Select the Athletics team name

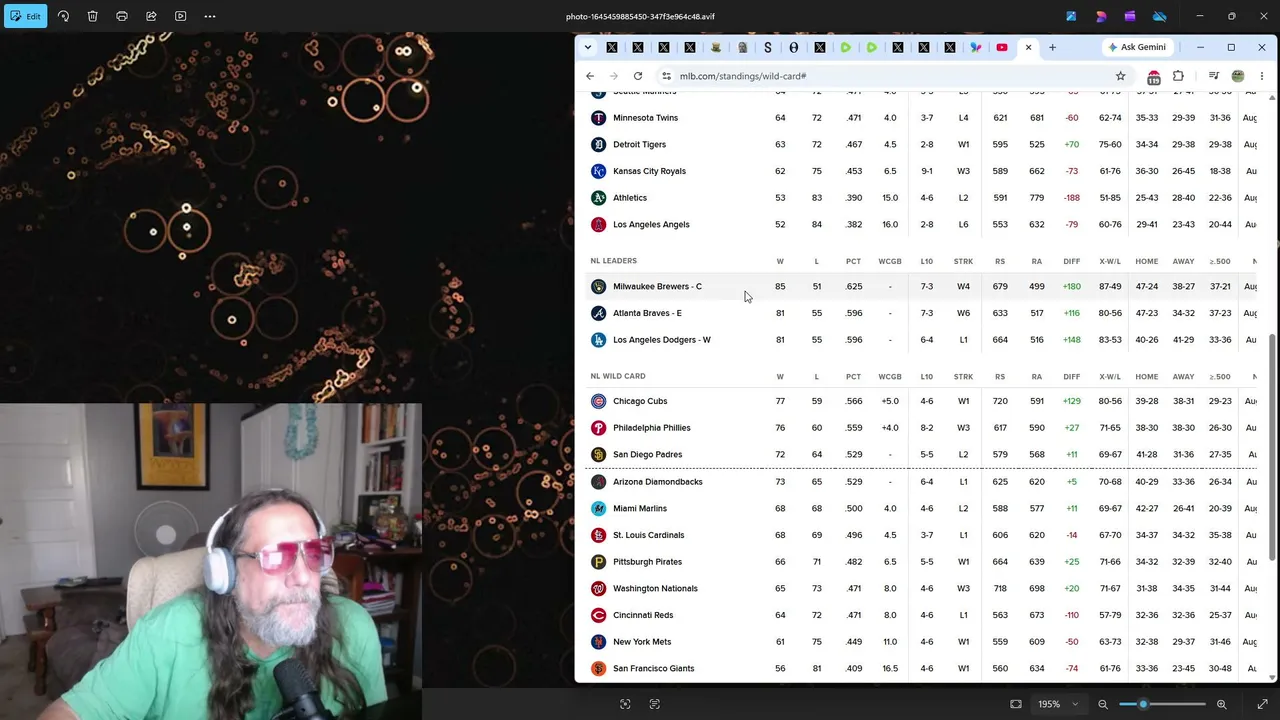tap(630, 198)
